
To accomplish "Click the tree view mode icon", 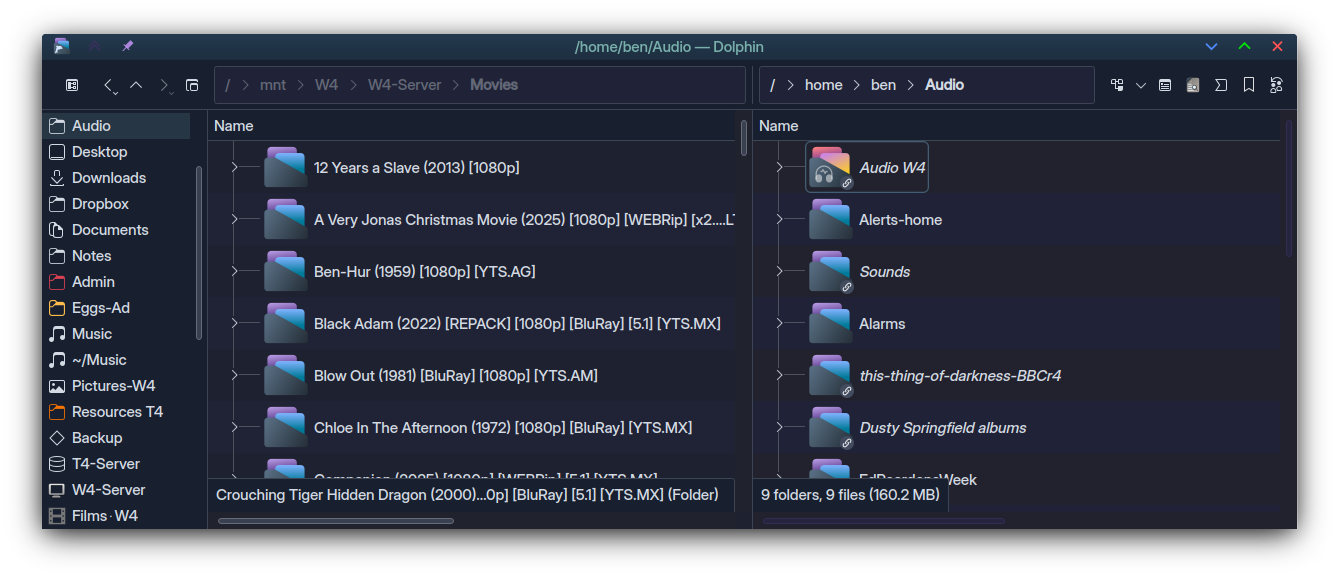I will (x=1117, y=86).
